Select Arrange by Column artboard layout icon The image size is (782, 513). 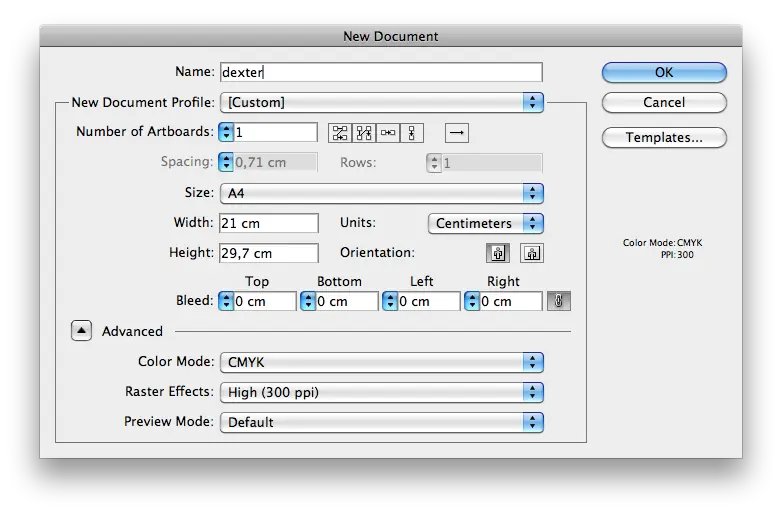click(412, 133)
